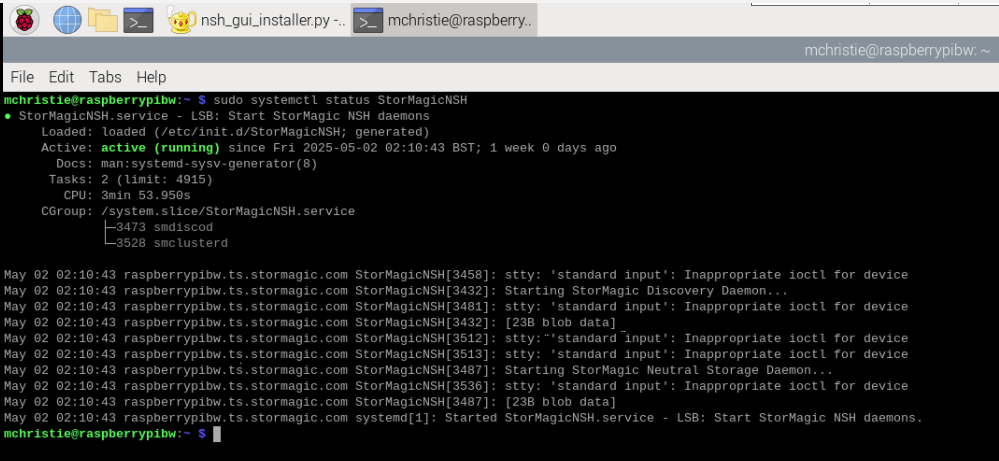Screen dimensions: 999x461
Task: Click '[23B blob data]' entry for StorMagicNSH[3487]
Action: (561, 402)
